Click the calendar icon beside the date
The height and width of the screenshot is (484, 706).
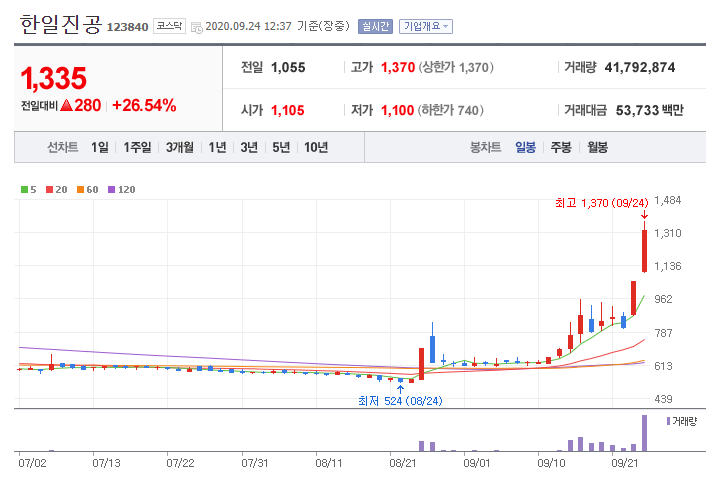point(196,27)
